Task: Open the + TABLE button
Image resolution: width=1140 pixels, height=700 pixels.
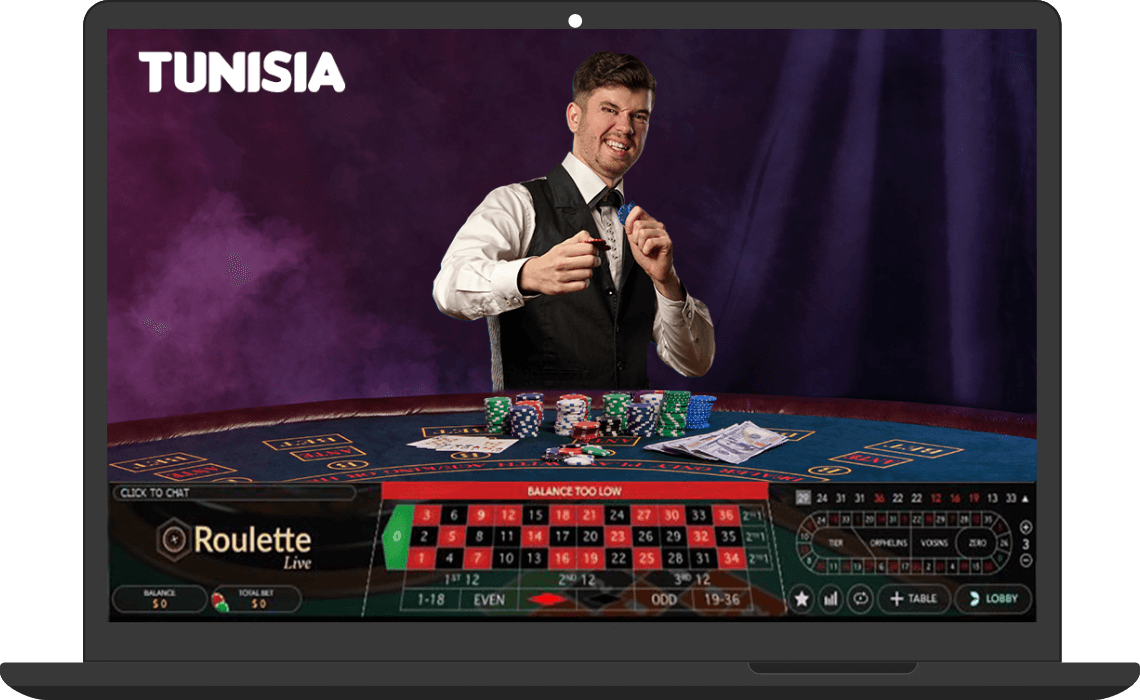Action: click(x=913, y=599)
